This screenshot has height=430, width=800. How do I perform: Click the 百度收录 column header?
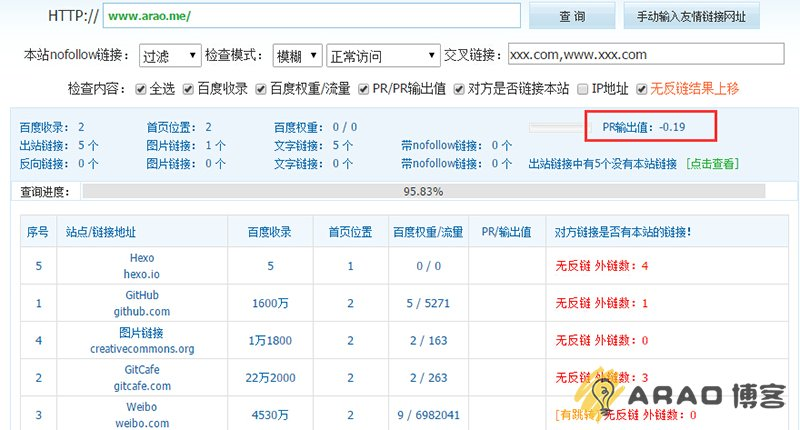pyautogui.click(x=270, y=232)
